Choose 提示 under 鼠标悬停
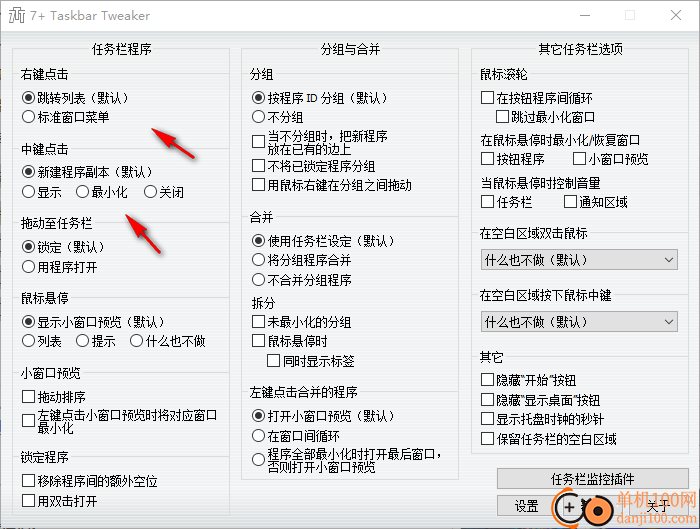The width and height of the screenshot is (700, 529). [x=82, y=341]
